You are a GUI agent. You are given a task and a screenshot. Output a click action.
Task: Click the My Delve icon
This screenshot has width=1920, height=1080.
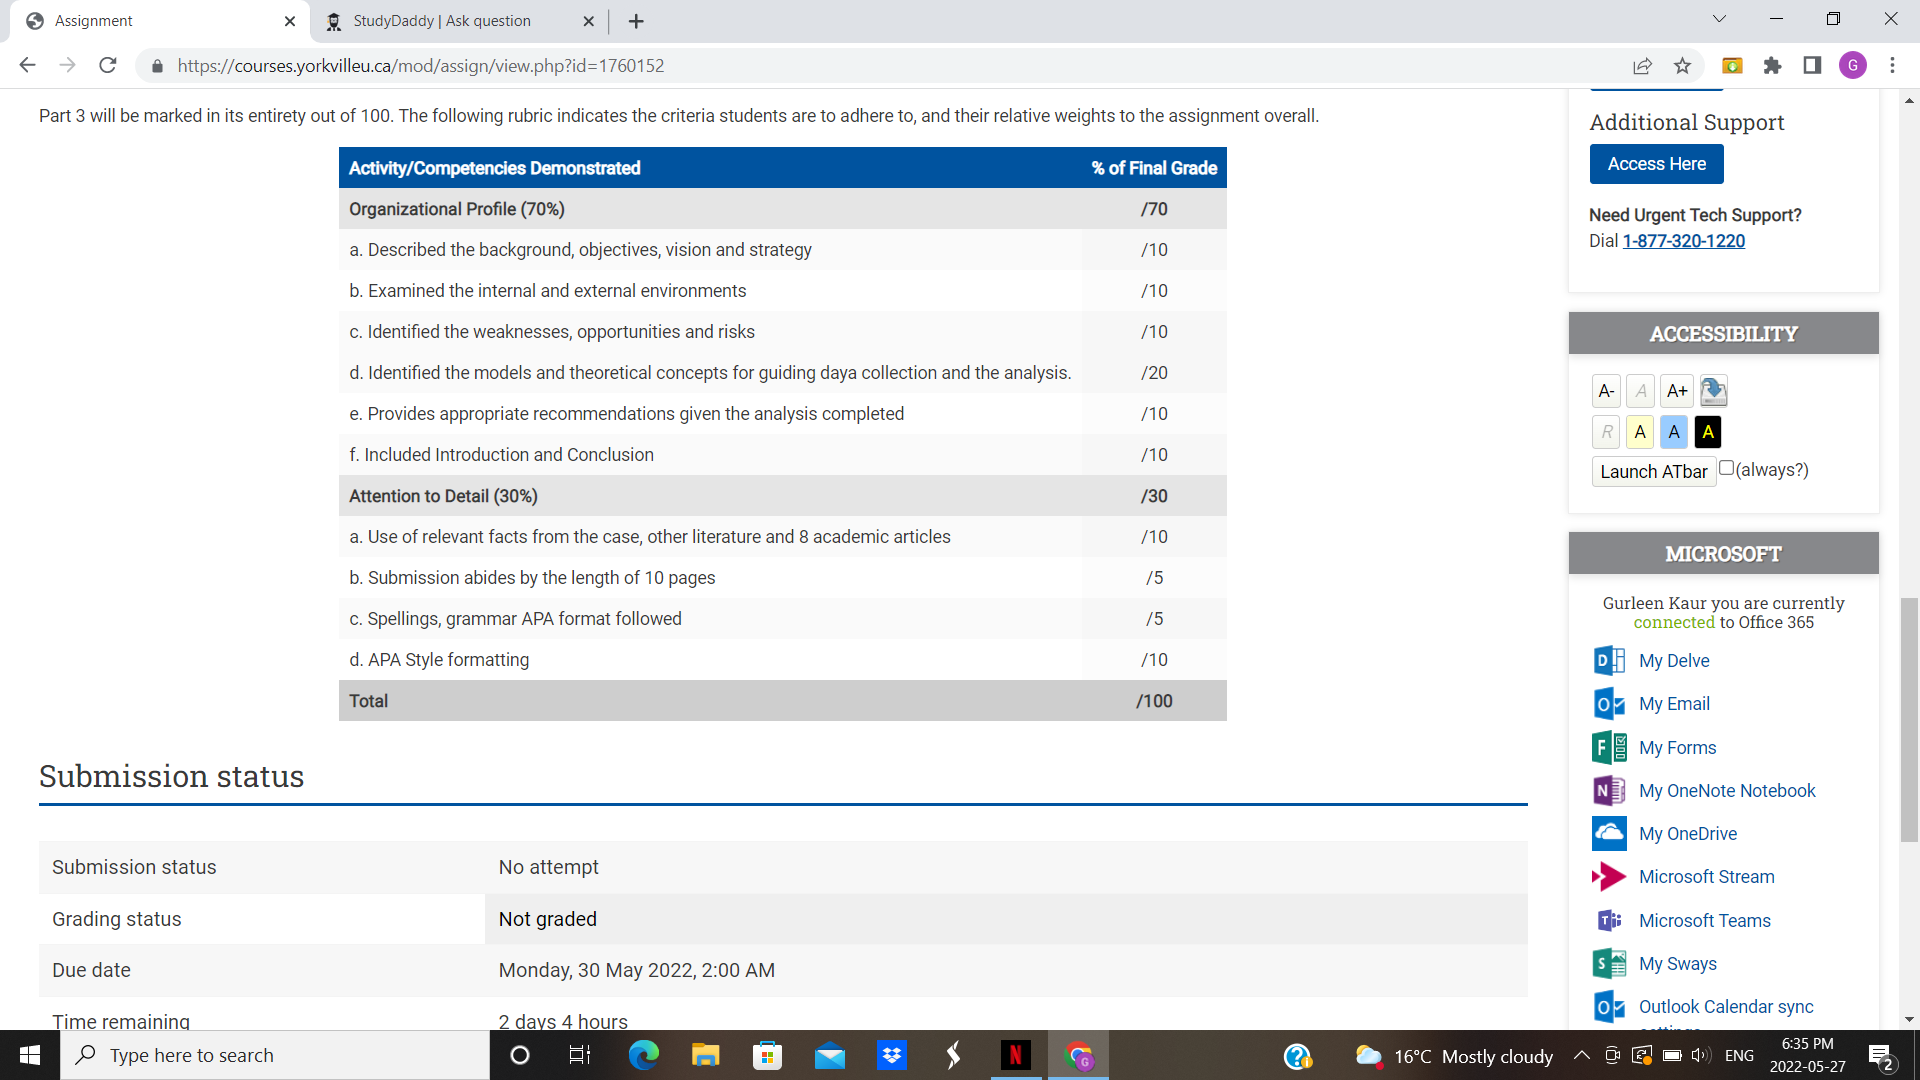pyautogui.click(x=1608, y=661)
